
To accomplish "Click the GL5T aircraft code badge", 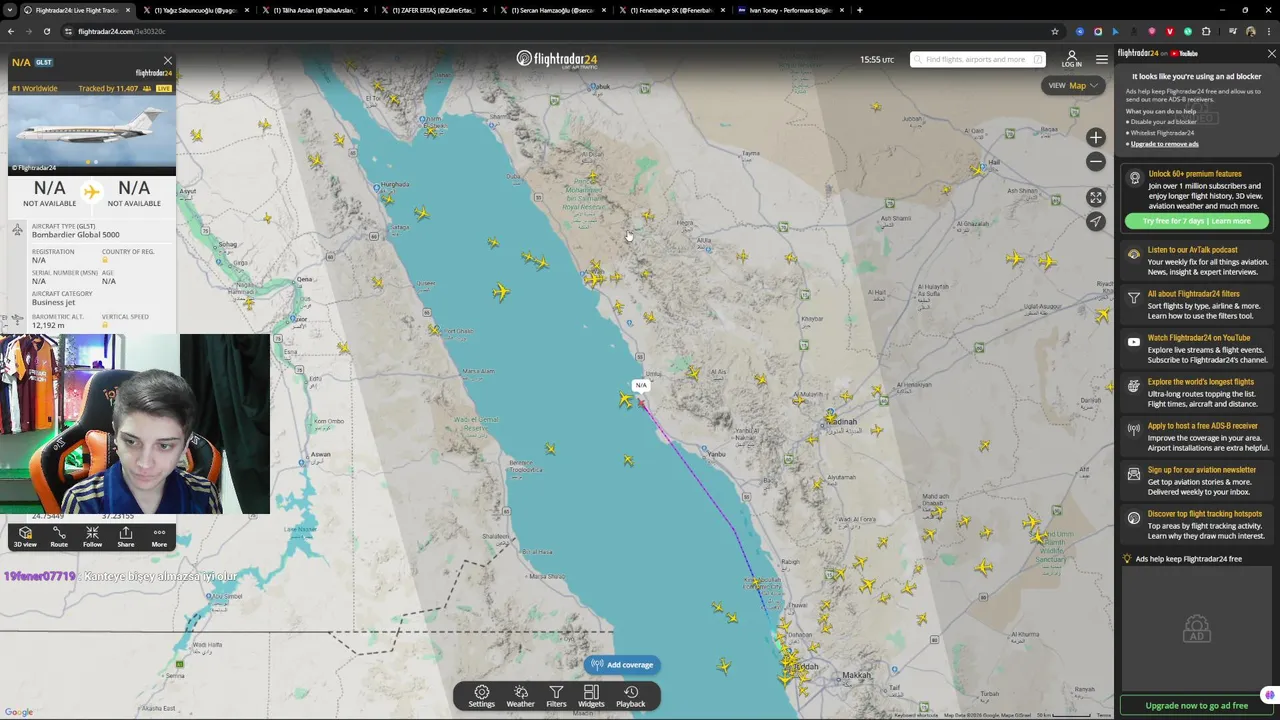I will tap(44, 62).
